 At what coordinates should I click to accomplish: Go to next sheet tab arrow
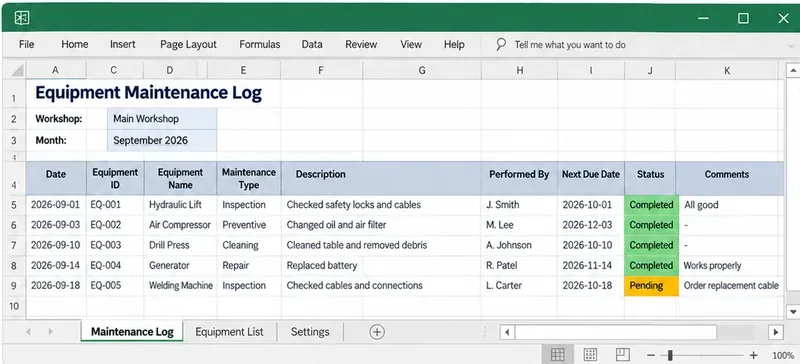pyautogui.click(x=51, y=332)
